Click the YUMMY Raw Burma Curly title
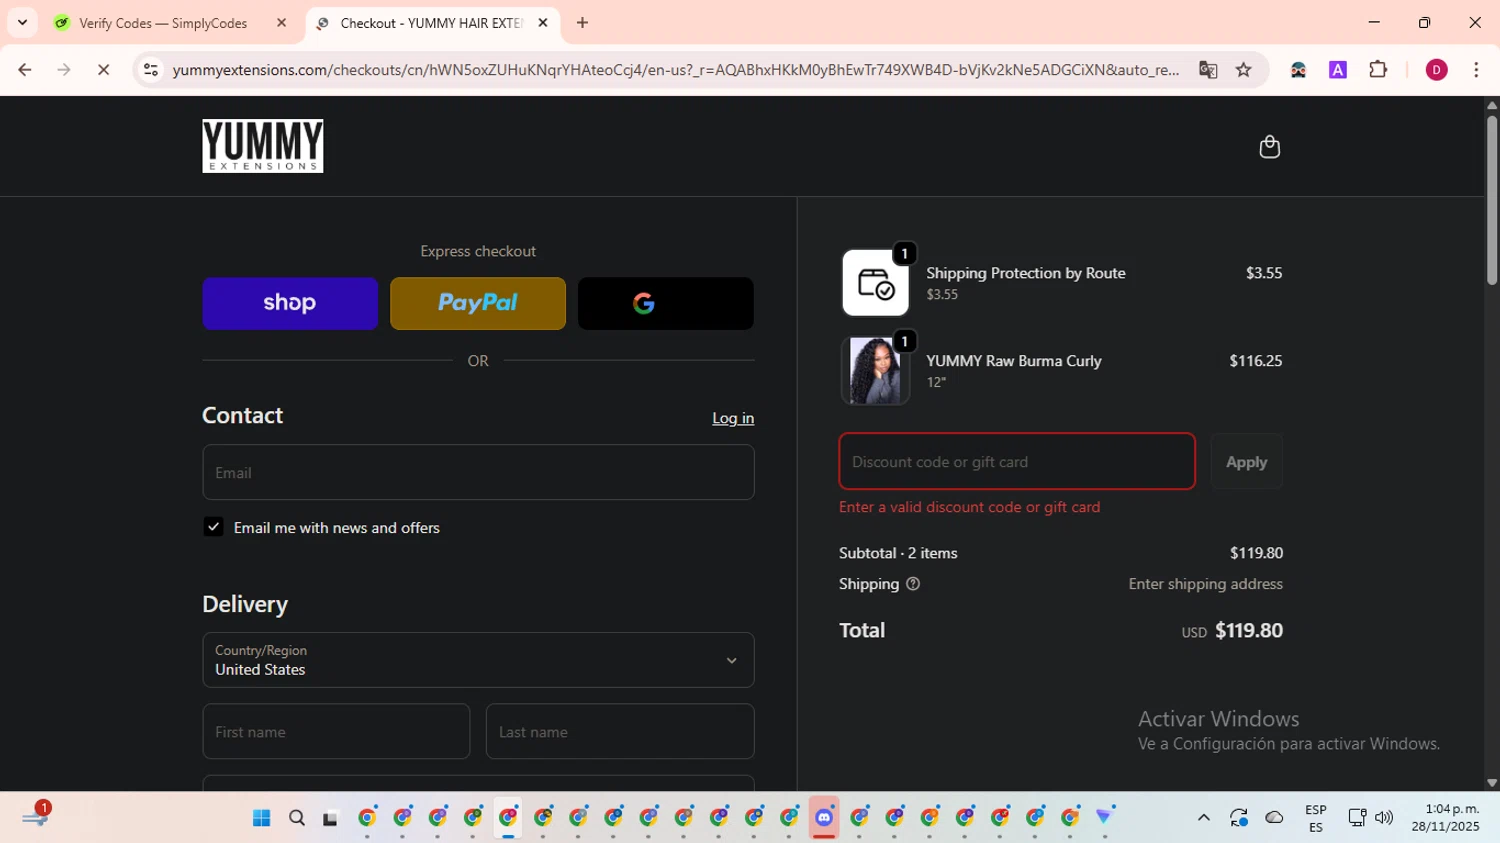 1014,361
